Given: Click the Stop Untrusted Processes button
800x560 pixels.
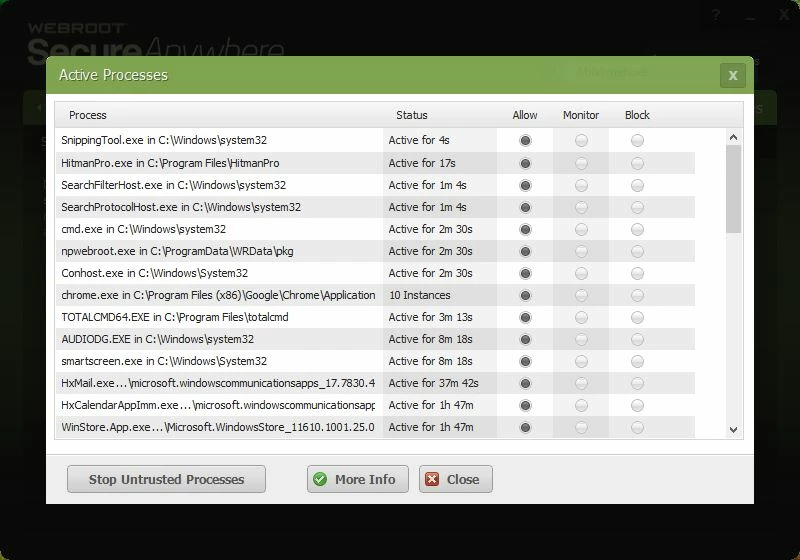Looking at the screenshot, I should [x=166, y=479].
